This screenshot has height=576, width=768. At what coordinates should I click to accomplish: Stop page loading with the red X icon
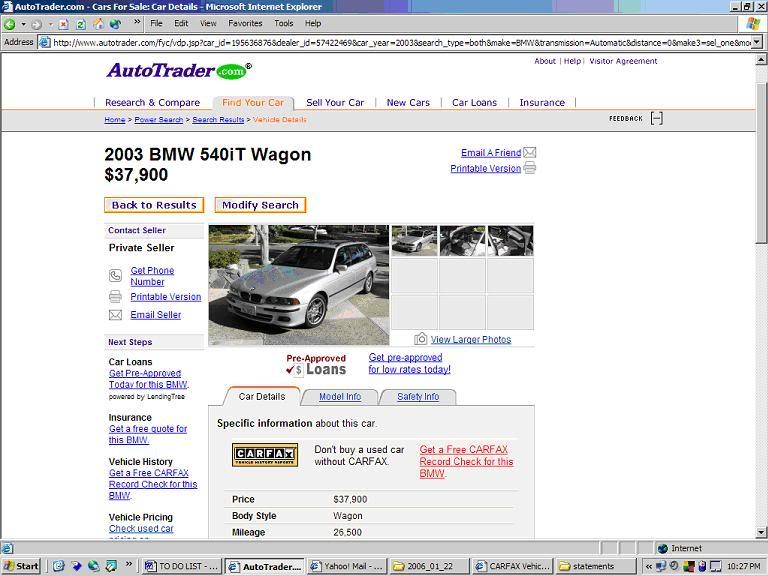tap(64, 24)
